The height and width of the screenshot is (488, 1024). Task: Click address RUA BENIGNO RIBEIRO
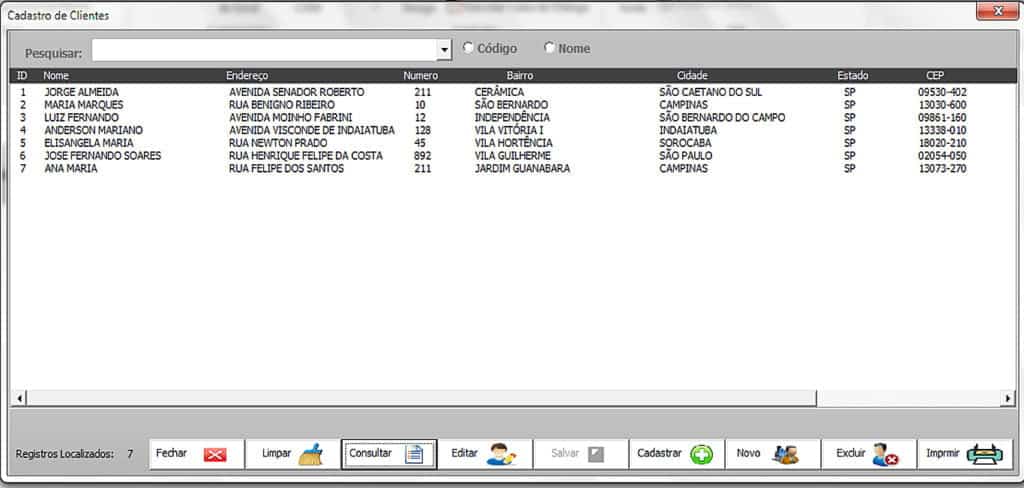click(281, 105)
